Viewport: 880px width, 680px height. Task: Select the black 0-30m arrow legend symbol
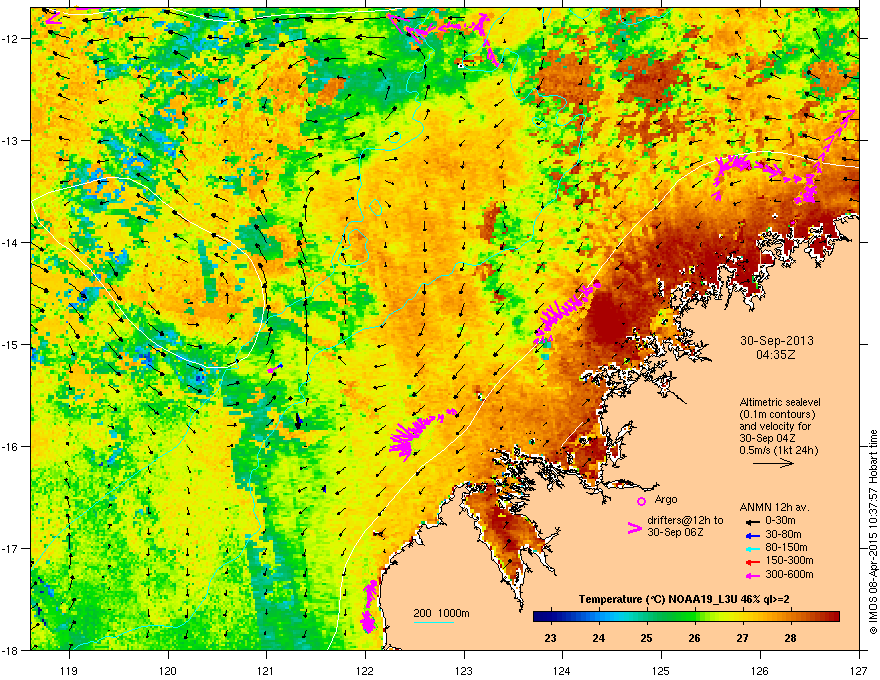tap(753, 522)
